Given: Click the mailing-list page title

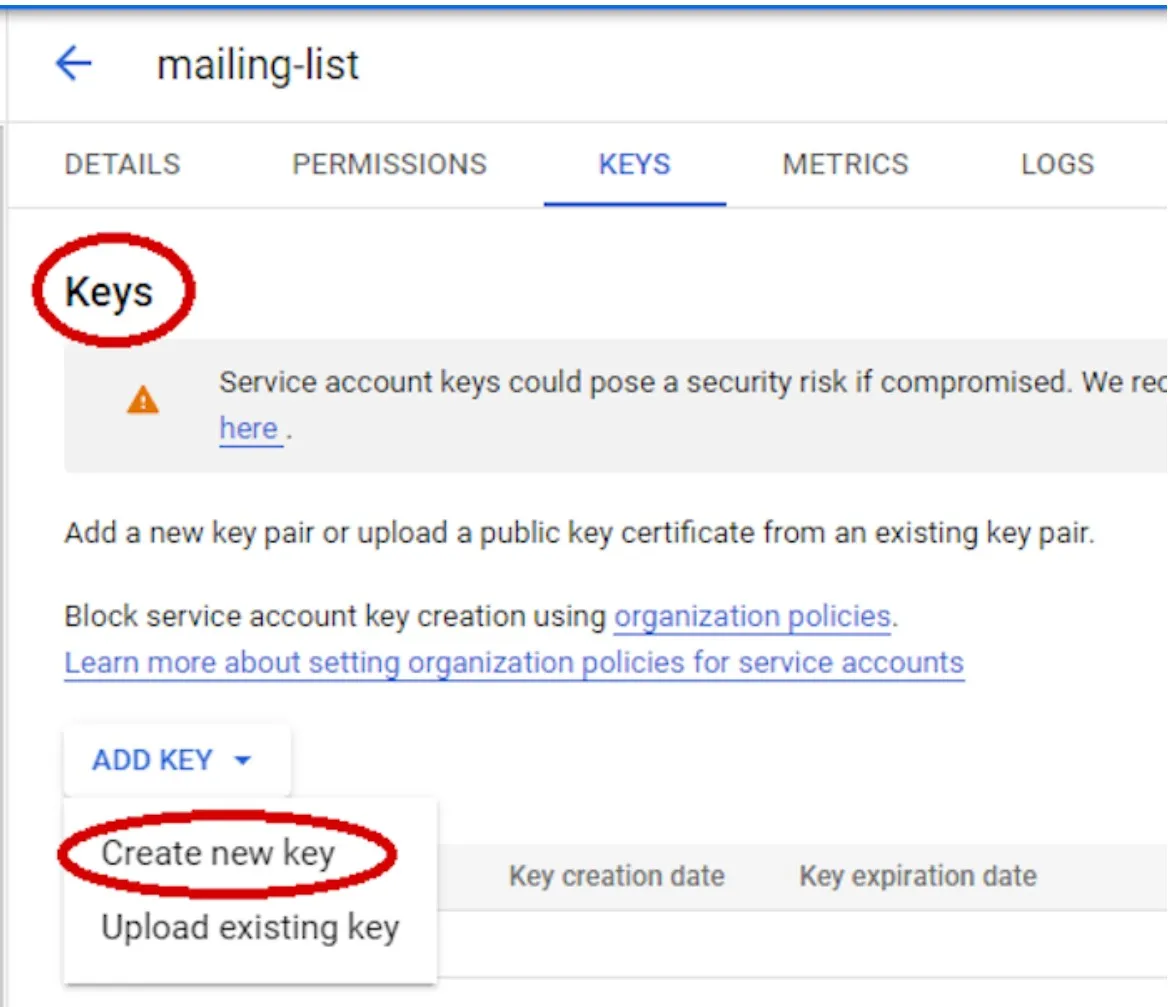Looking at the screenshot, I should tap(258, 65).
